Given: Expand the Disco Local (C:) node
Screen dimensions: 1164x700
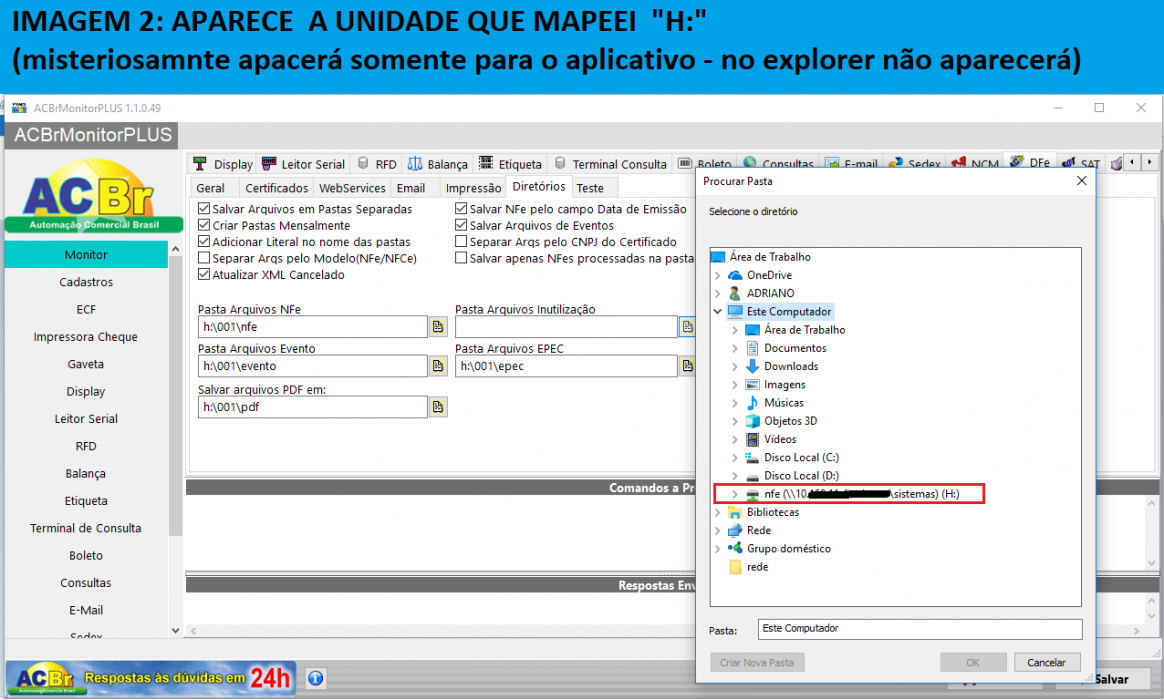Looking at the screenshot, I should coord(735,458).
